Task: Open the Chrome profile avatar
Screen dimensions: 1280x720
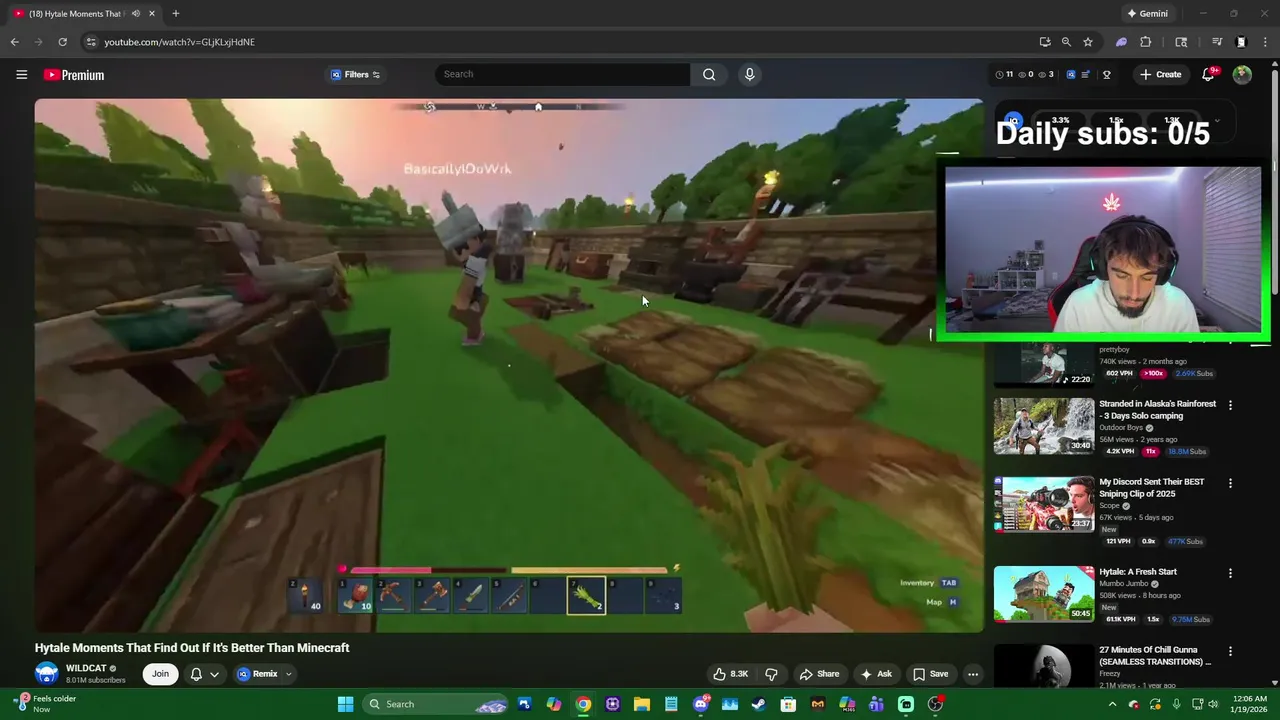Action: tap(1241, 42)
